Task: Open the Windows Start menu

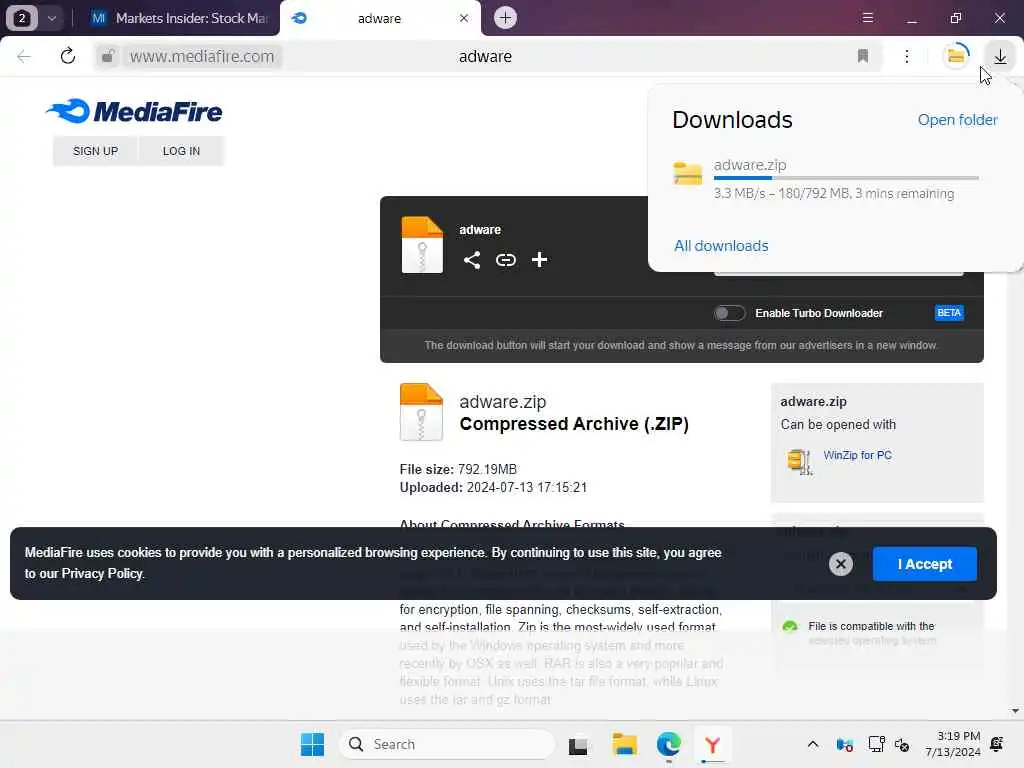Action: pos(312,744)
